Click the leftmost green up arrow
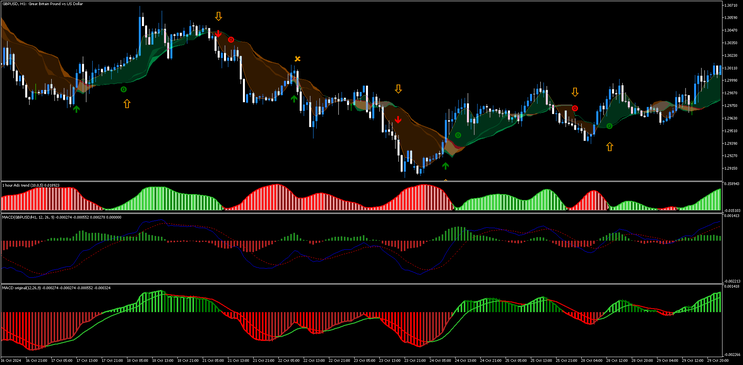The height and width of the screenshot is (365, 743). (76, 110)
